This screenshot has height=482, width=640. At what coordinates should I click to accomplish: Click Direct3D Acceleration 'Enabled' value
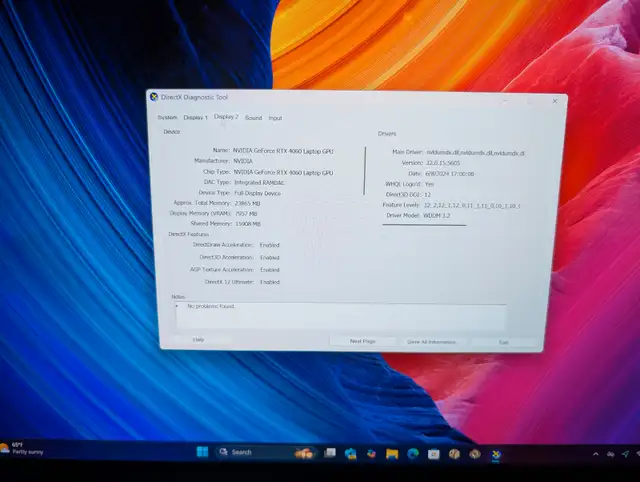(x=270, y=258)
